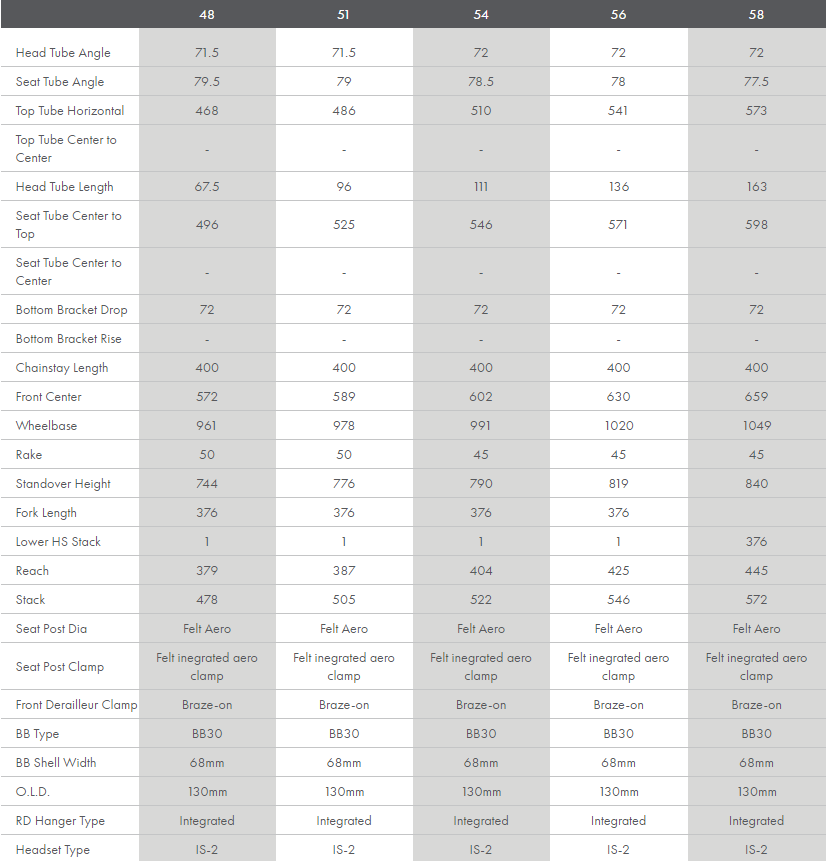Select the Seat Tube Angle row label
This screenshot has height=861, width=826.
pyautogui.click(x=60, y=82)
